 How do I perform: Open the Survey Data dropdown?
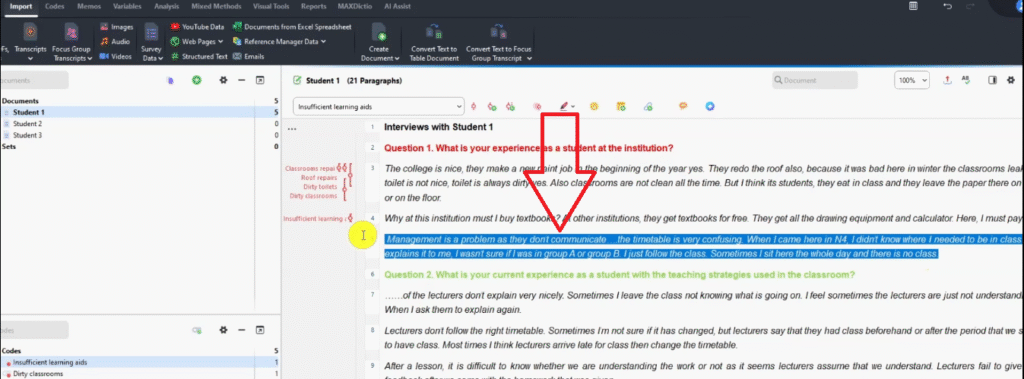[152, 43]
